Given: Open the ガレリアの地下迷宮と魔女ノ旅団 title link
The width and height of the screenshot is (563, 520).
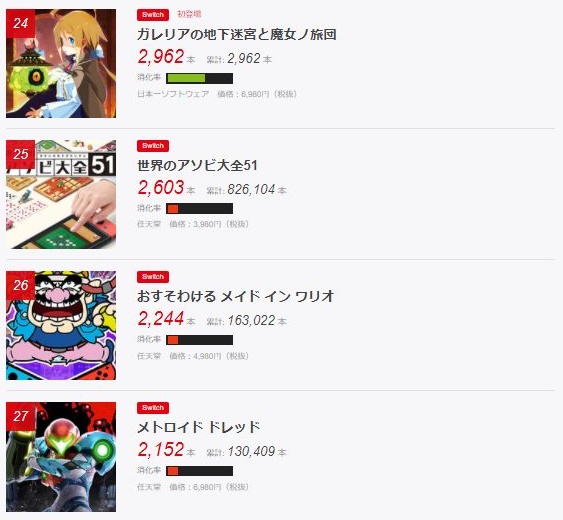Looking at the screenshot, I should tap(237, 34).
